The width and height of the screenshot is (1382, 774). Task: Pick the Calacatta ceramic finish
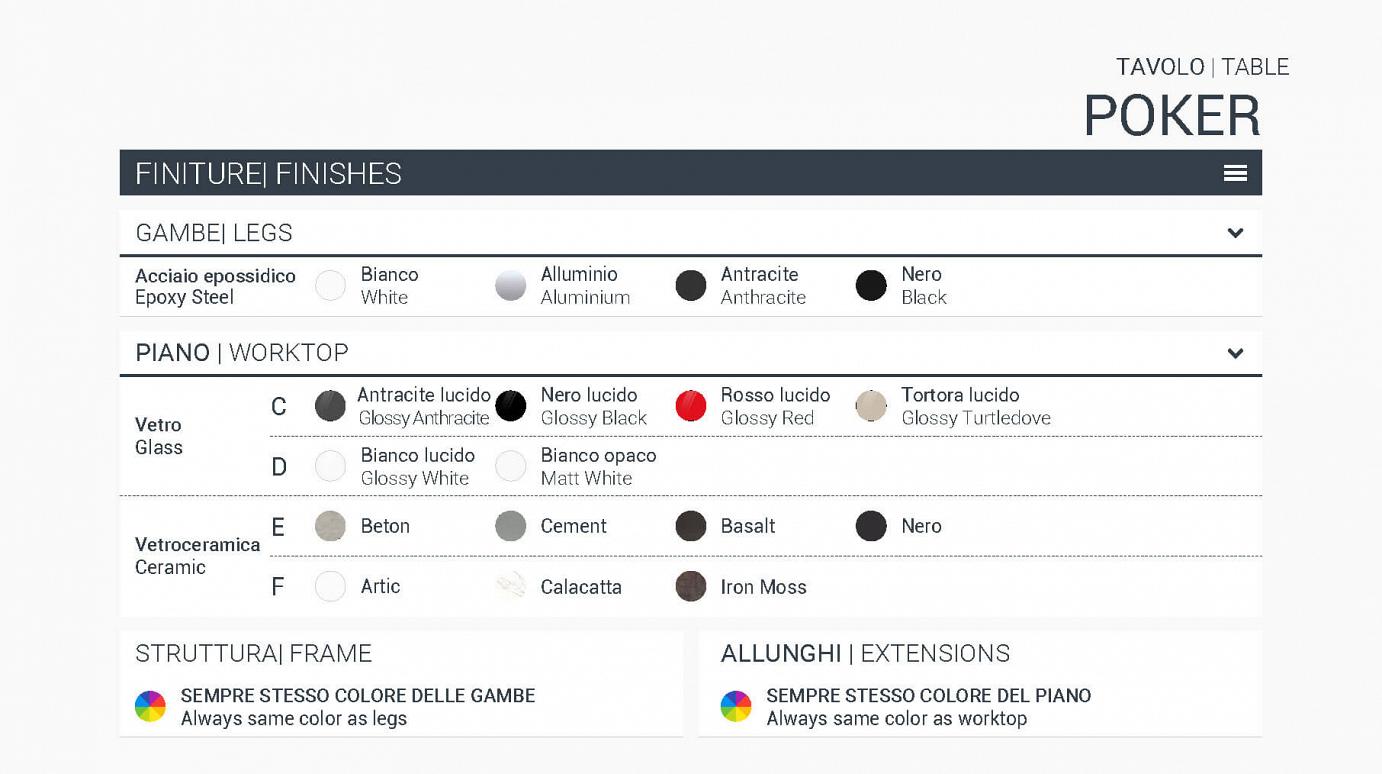click(510, 586)
